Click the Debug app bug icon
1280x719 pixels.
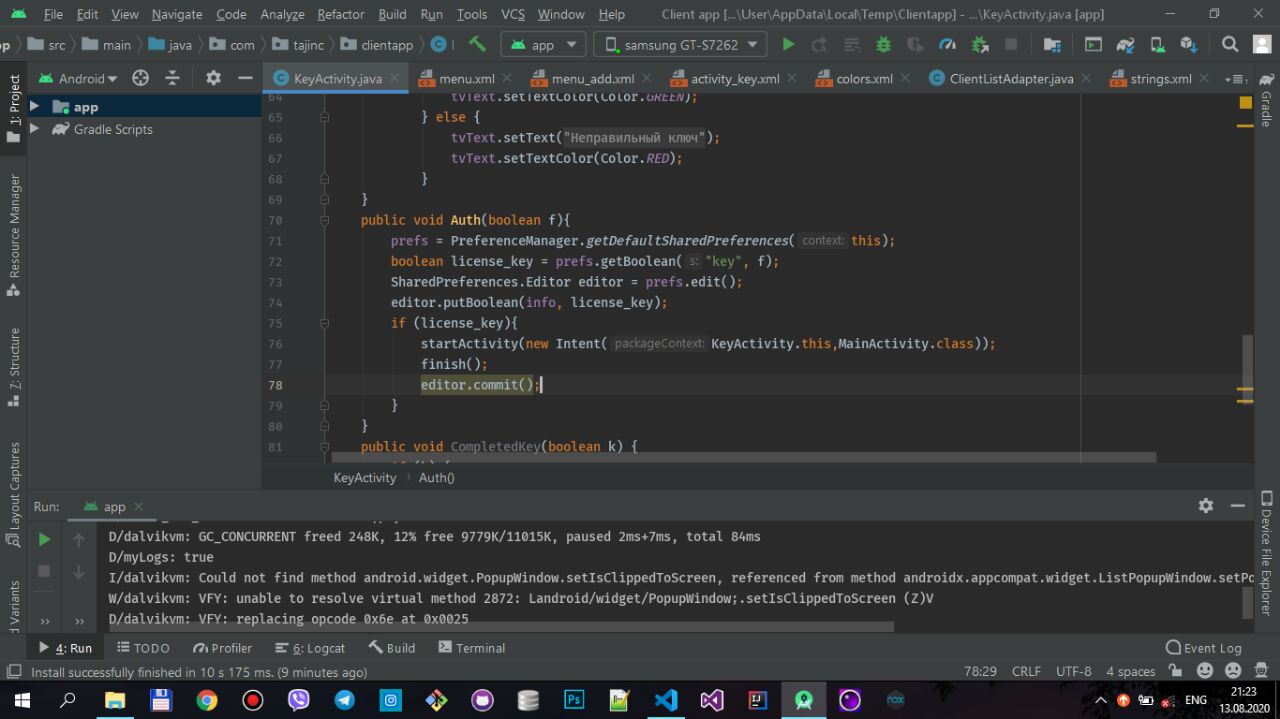pos(883,44)
